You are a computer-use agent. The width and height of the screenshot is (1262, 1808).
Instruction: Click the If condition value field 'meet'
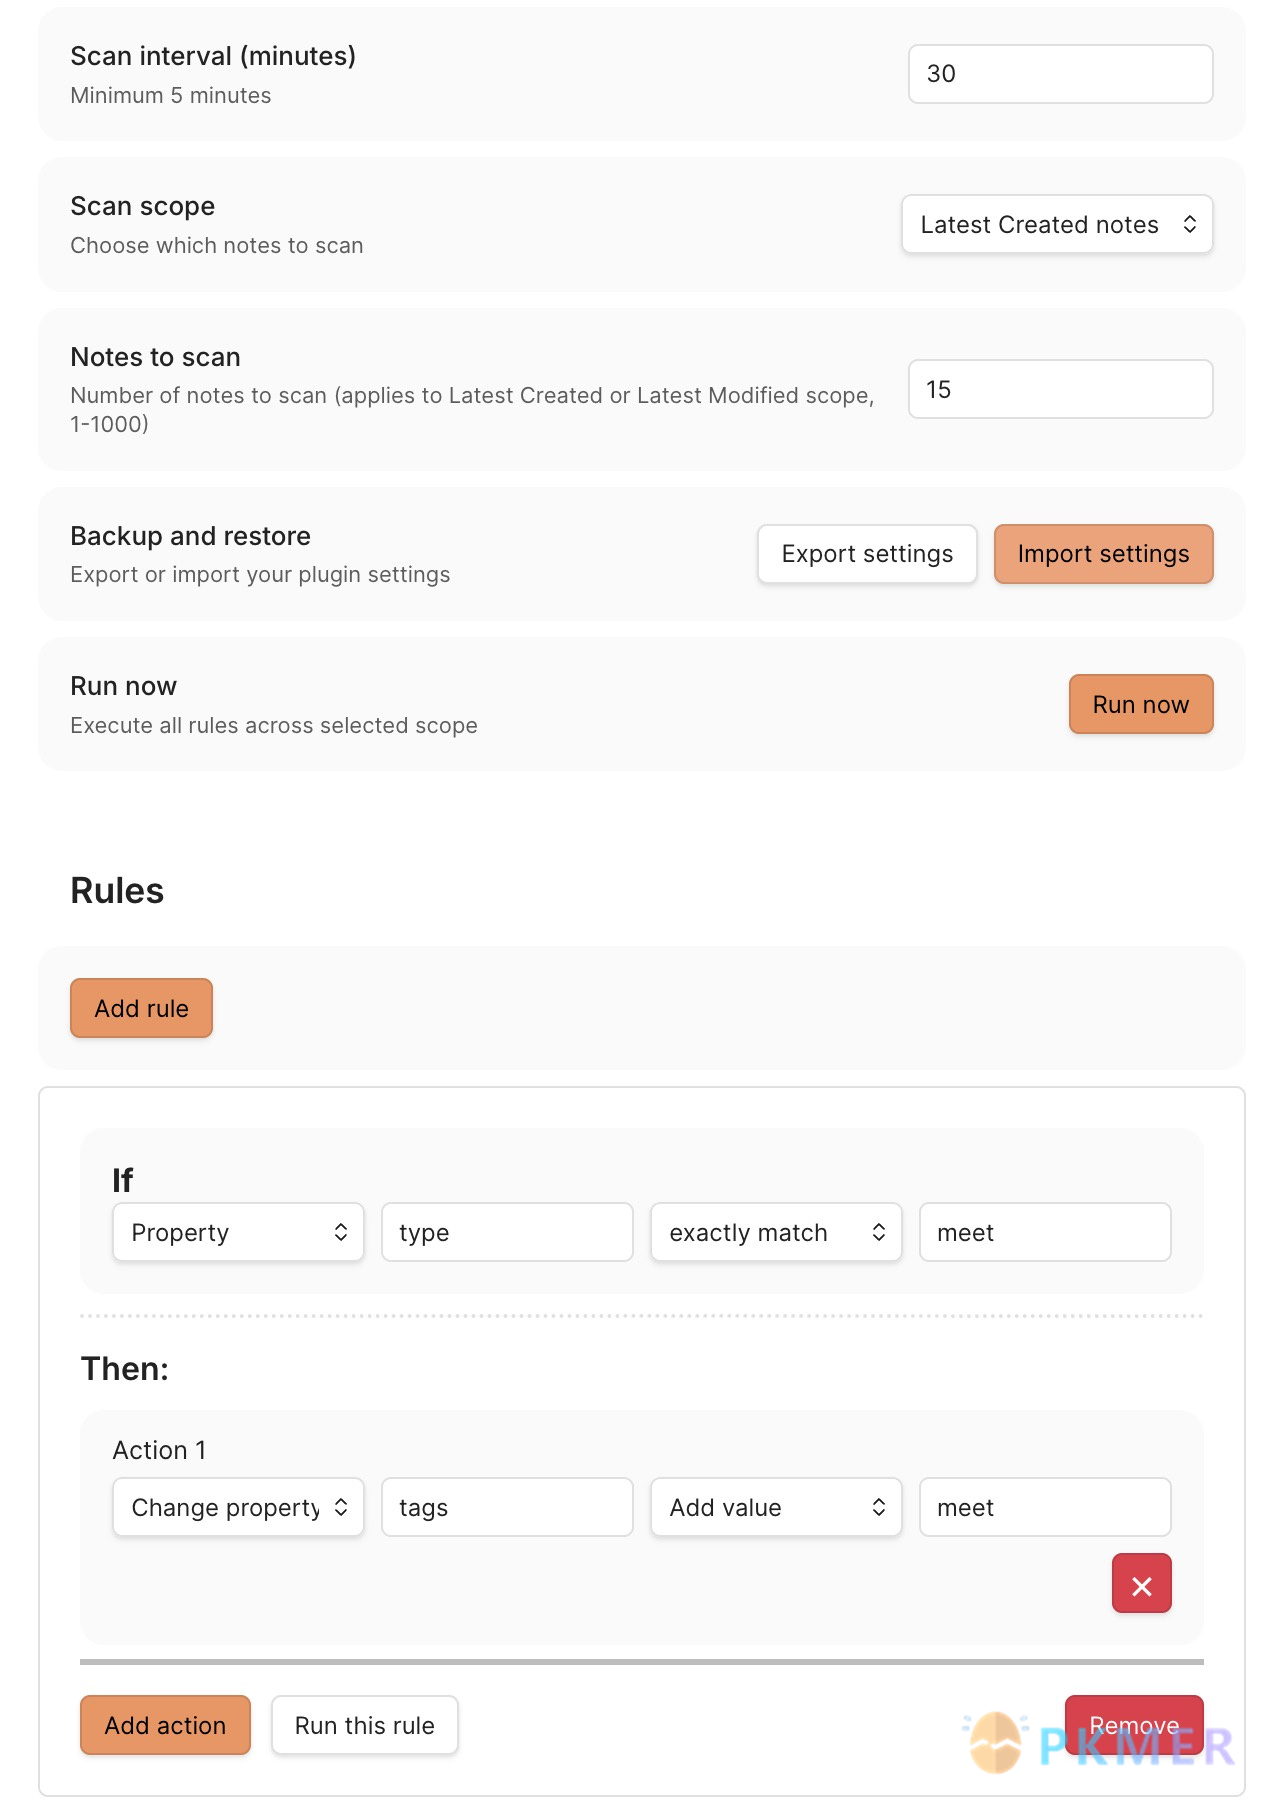(x=1045, y=1233)
